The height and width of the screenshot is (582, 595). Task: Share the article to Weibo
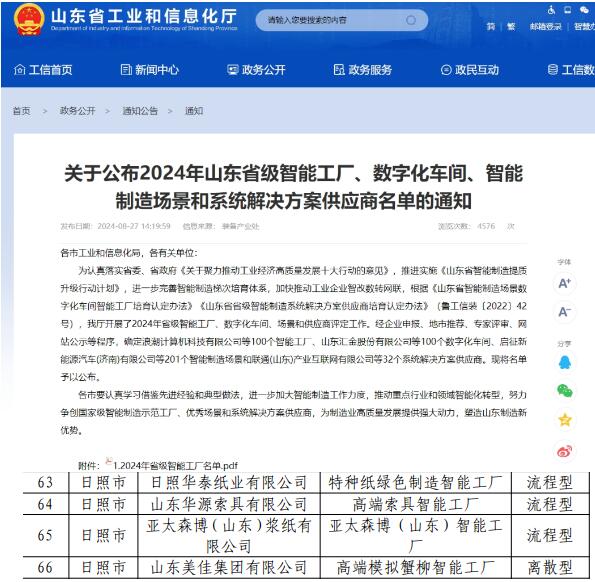pyautogui.click(x=565, y=451)
